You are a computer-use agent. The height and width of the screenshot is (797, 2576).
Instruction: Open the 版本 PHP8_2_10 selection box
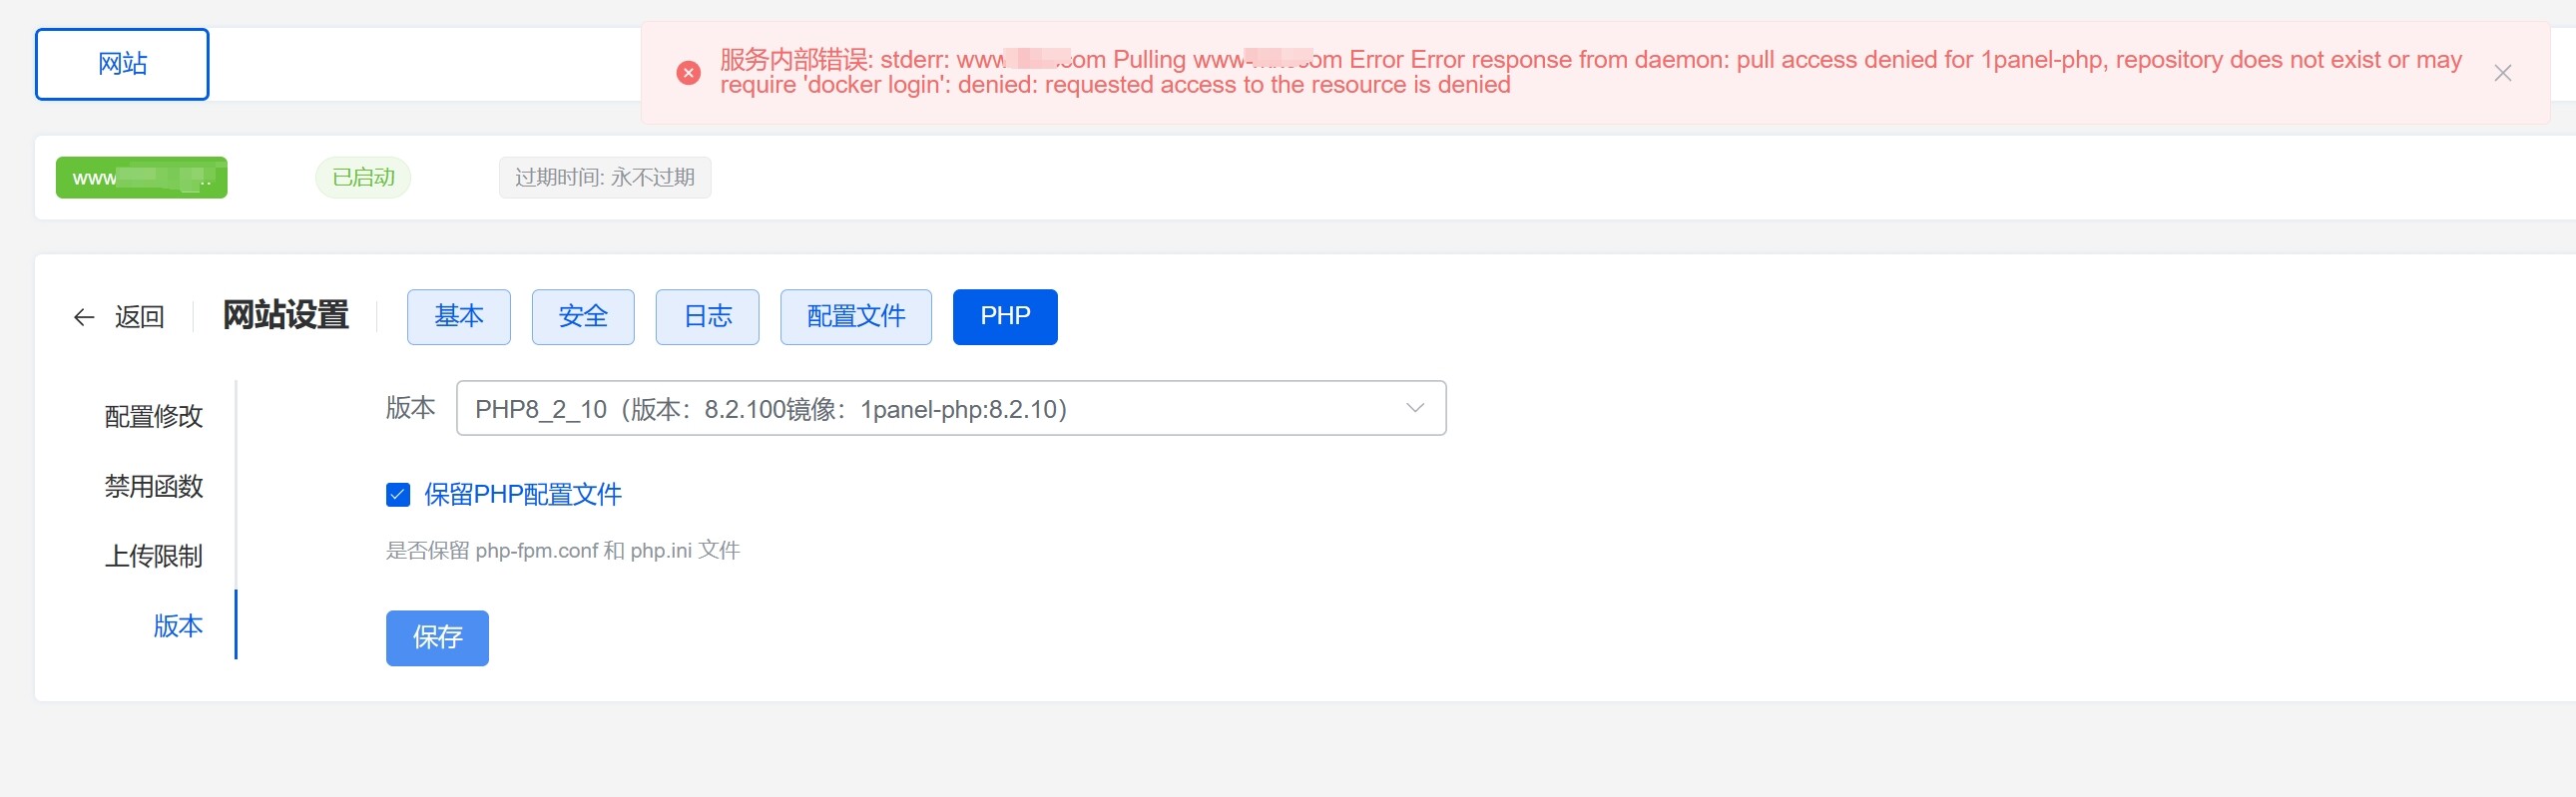[951, 408]
